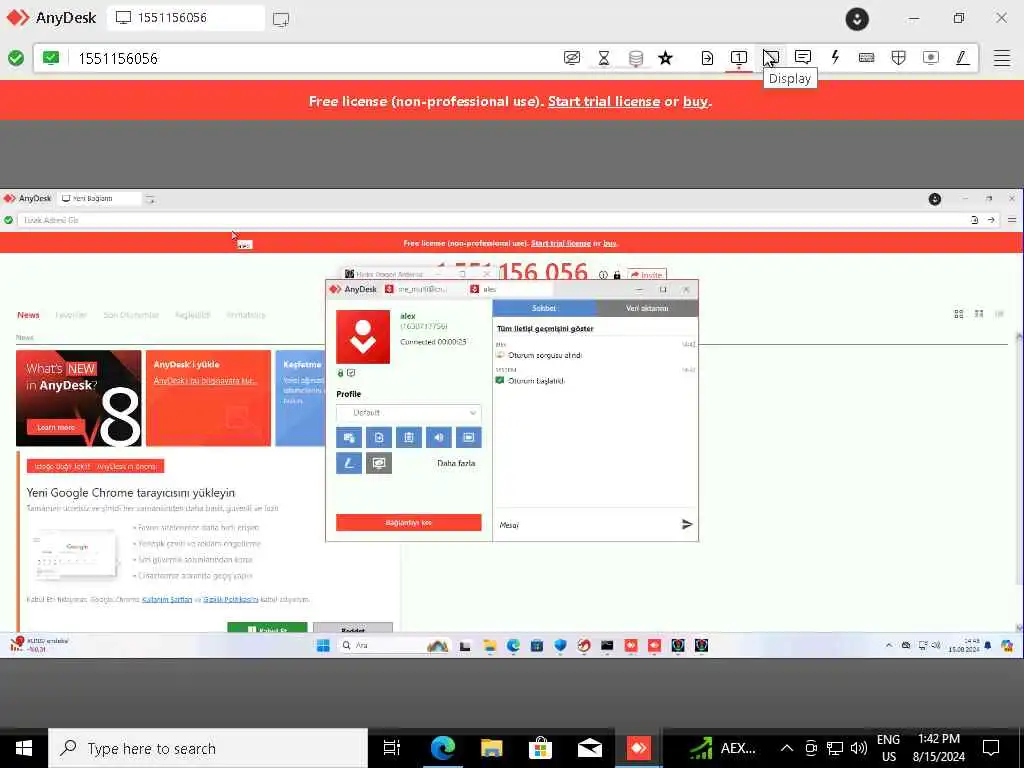Toggle clipboard permission in remote panel
Image resolution: width=1024 pixels, height=768 pixels.
tap(409, 438)
